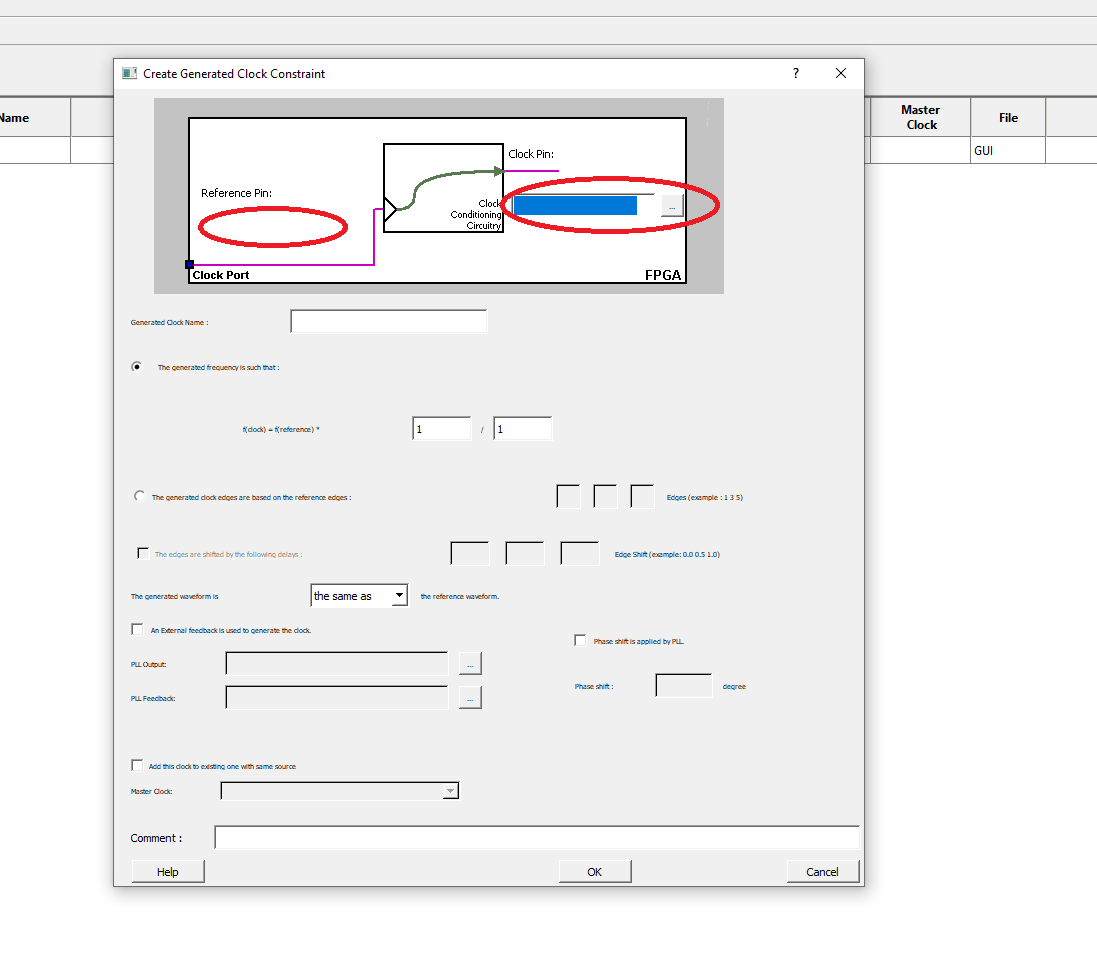Image resolution: width=1097 pixels, height=953 pixels.
Task: Check 'Add this clock to existing one' option
Action: tap(137, 764)
